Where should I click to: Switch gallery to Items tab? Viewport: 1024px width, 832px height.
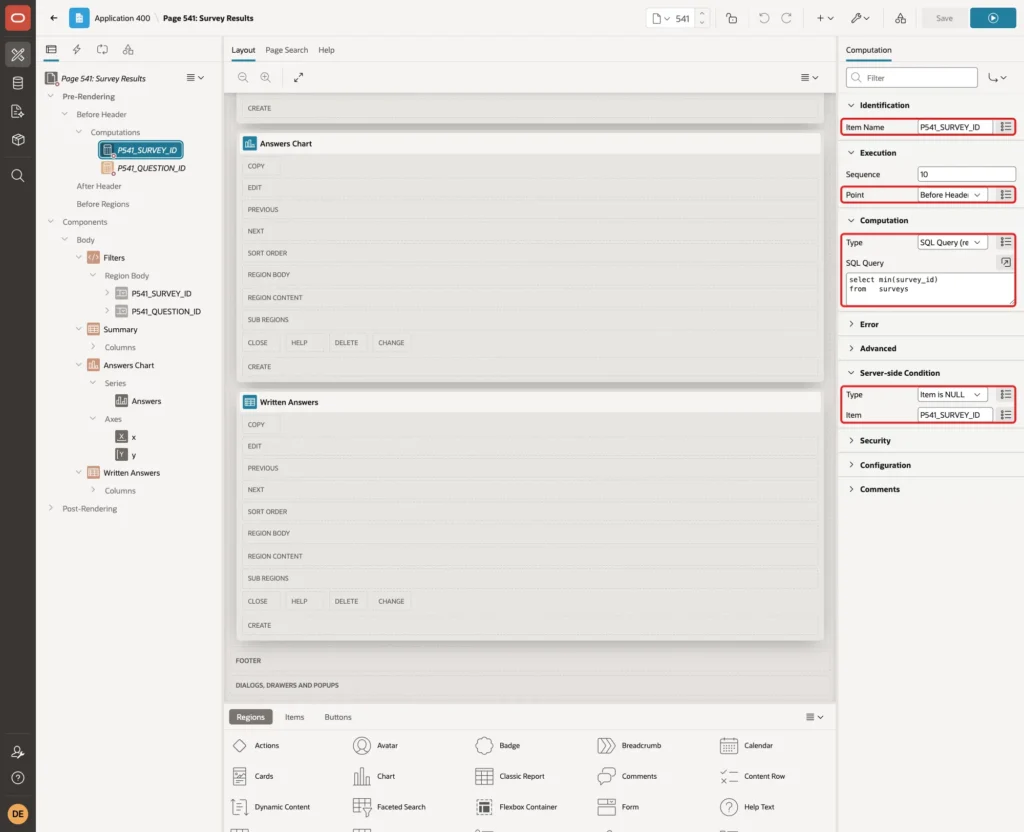(x=295, y=717)
